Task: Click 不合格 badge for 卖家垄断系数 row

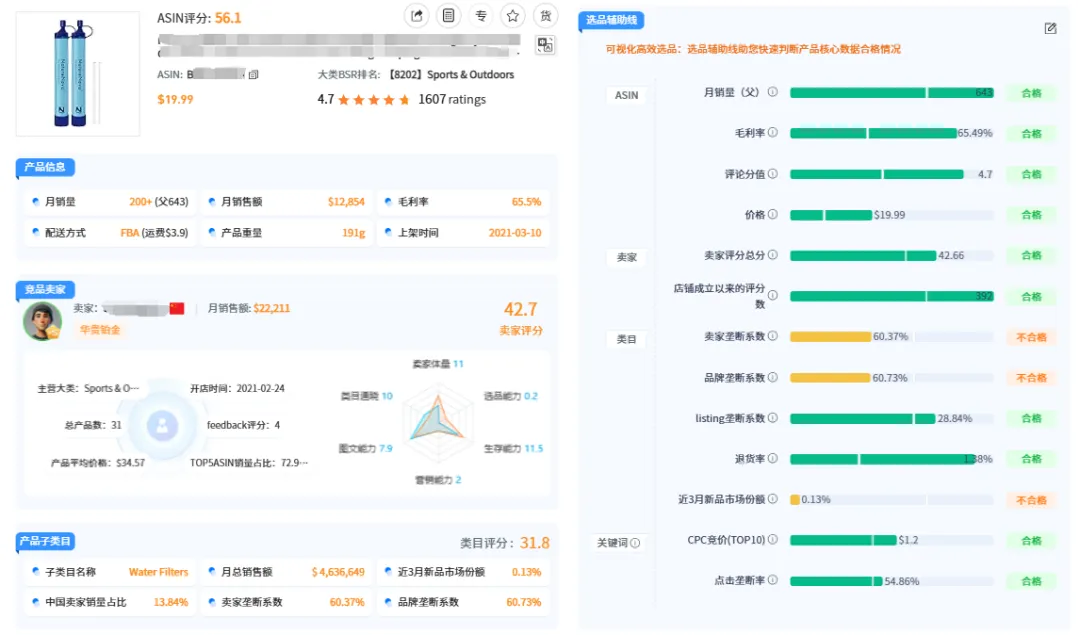Action: tap(1031, 337)
